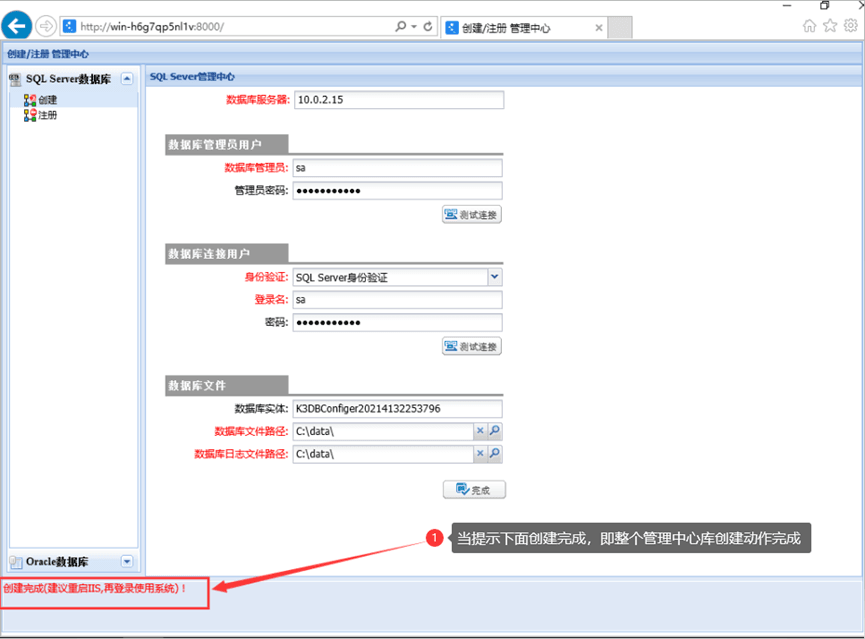Click the SQL Sever管理中心 panel title
This screenshot has width=865, height=639.
tap(192, 77)
